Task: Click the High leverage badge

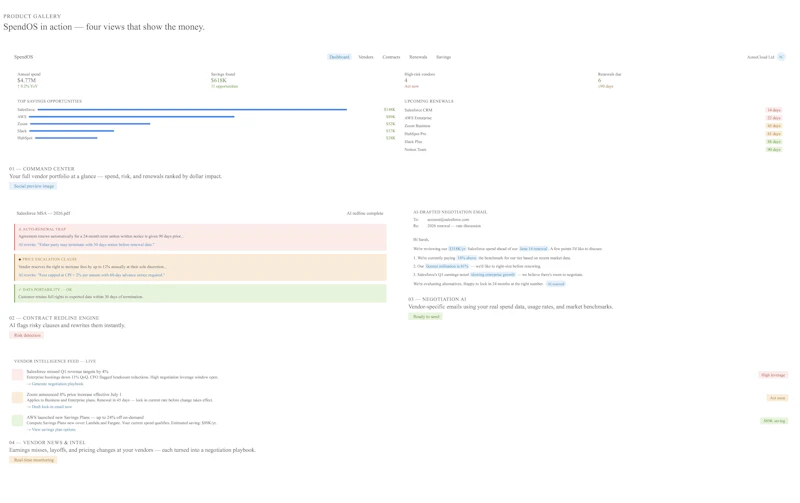Action: click(773, 375)
